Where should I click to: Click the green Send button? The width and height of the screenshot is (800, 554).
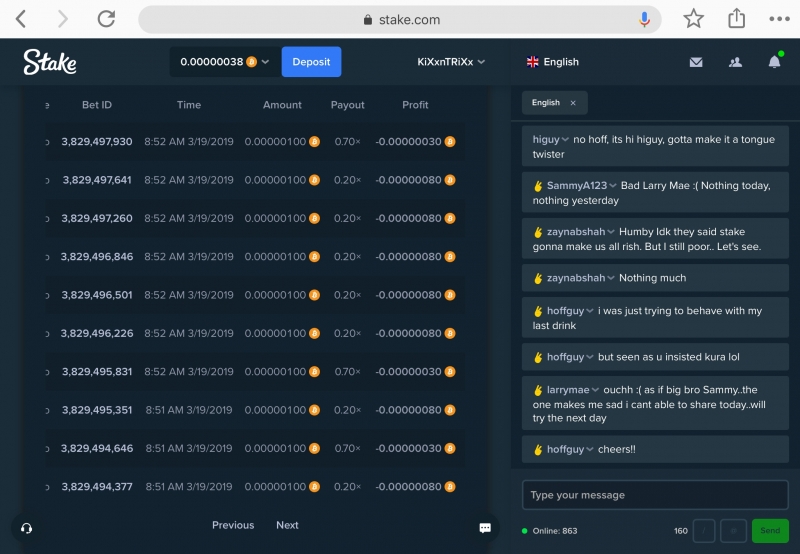(x=770, y=531)
